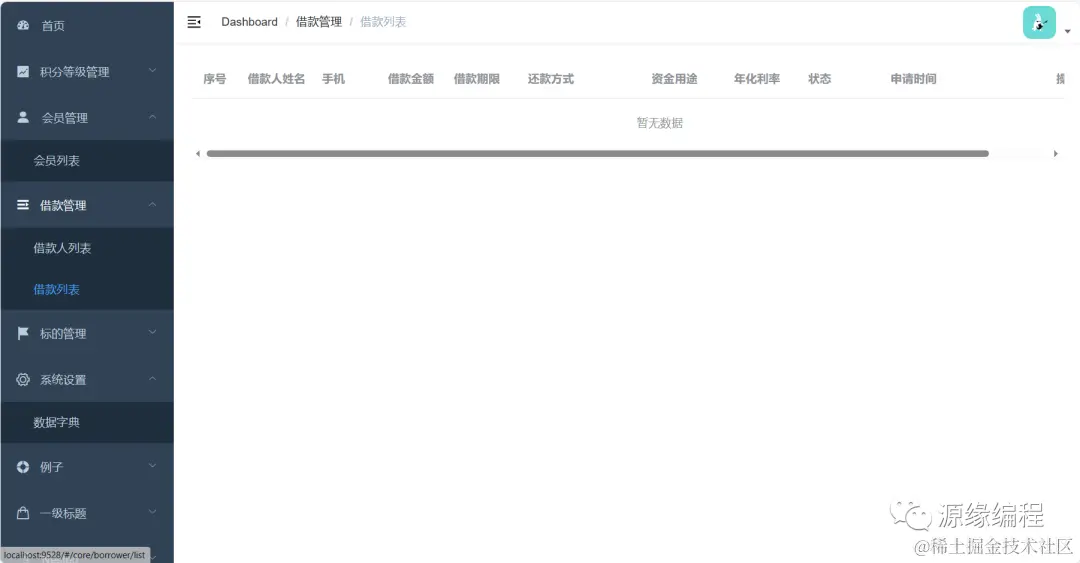Screen dimensions: 1080x563
Task: Collapse the 会员管理 chevron
Action: click(x=152, y=116)
